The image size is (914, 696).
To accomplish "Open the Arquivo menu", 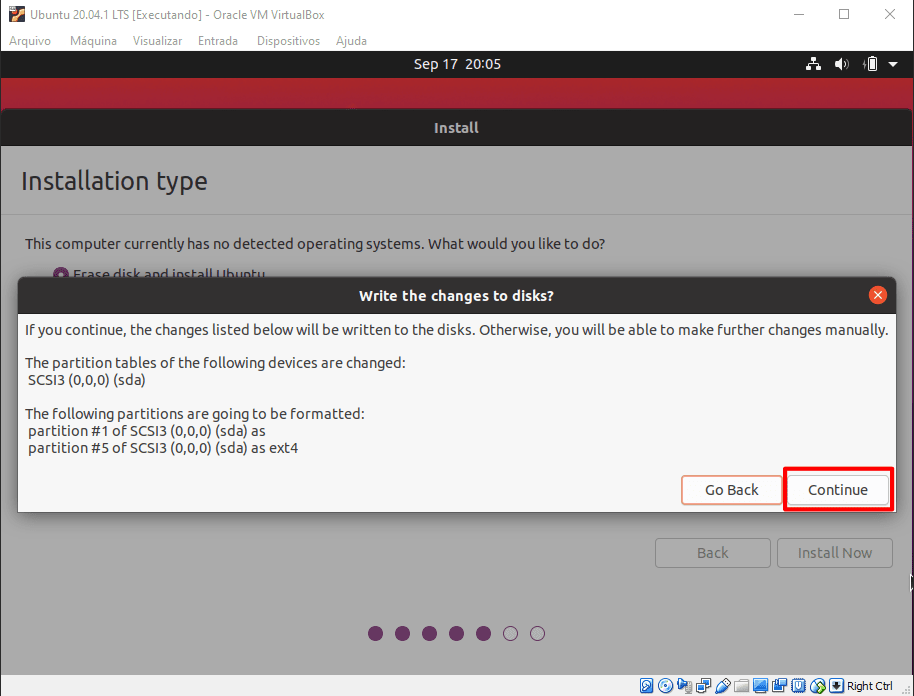I will point(30,41).
